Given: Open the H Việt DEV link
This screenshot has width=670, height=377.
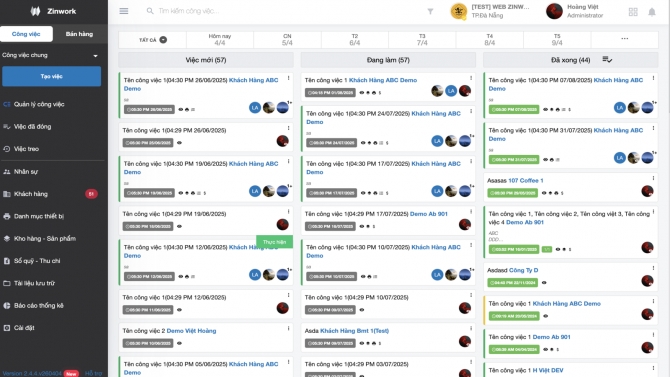Looking at the screenshot, I should 548,370.
